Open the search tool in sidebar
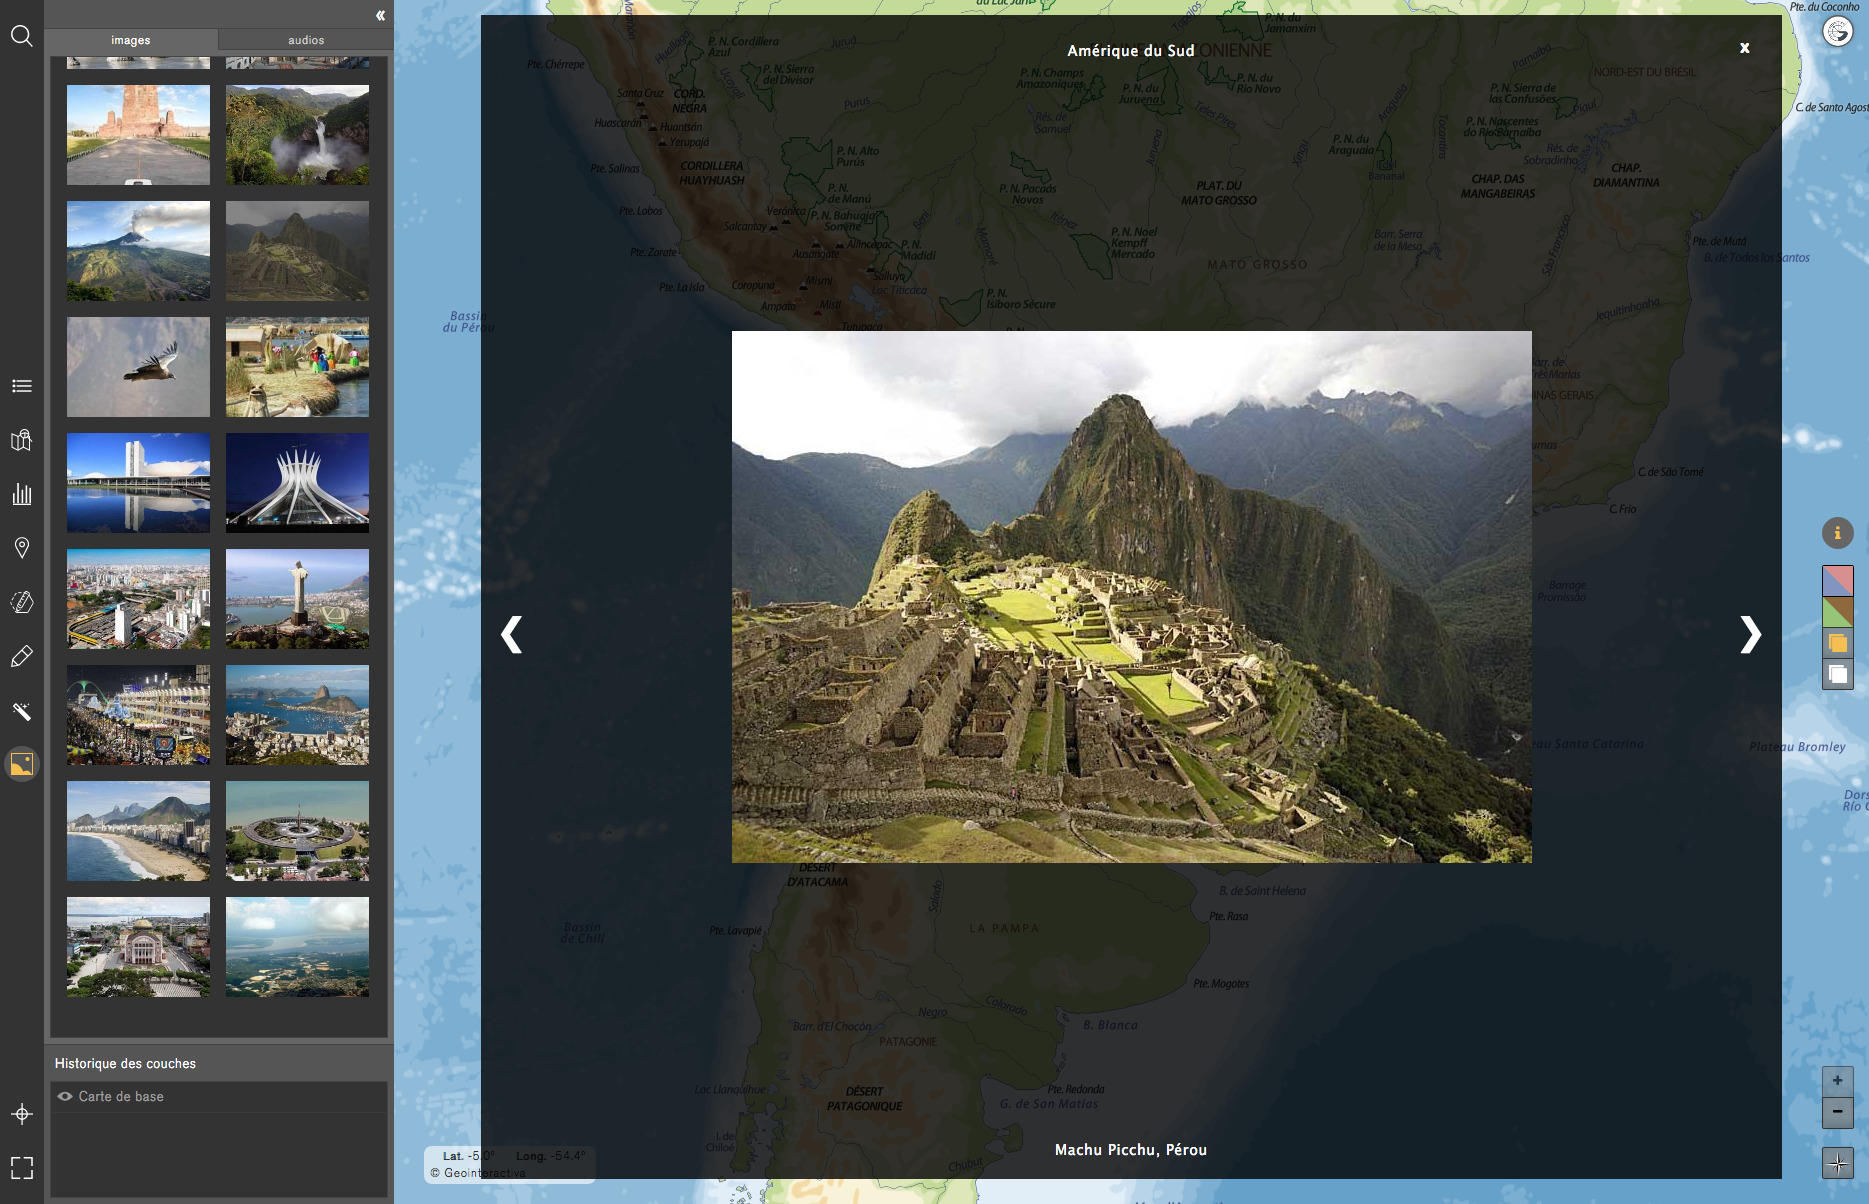 pyautogui.click(x=21, y=37)
